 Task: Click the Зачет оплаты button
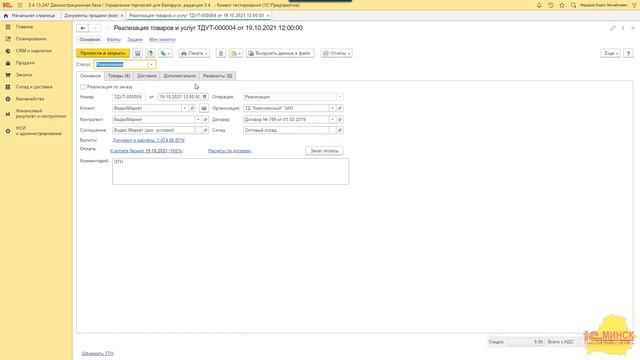pyautogui.click(x=324, y=151)
